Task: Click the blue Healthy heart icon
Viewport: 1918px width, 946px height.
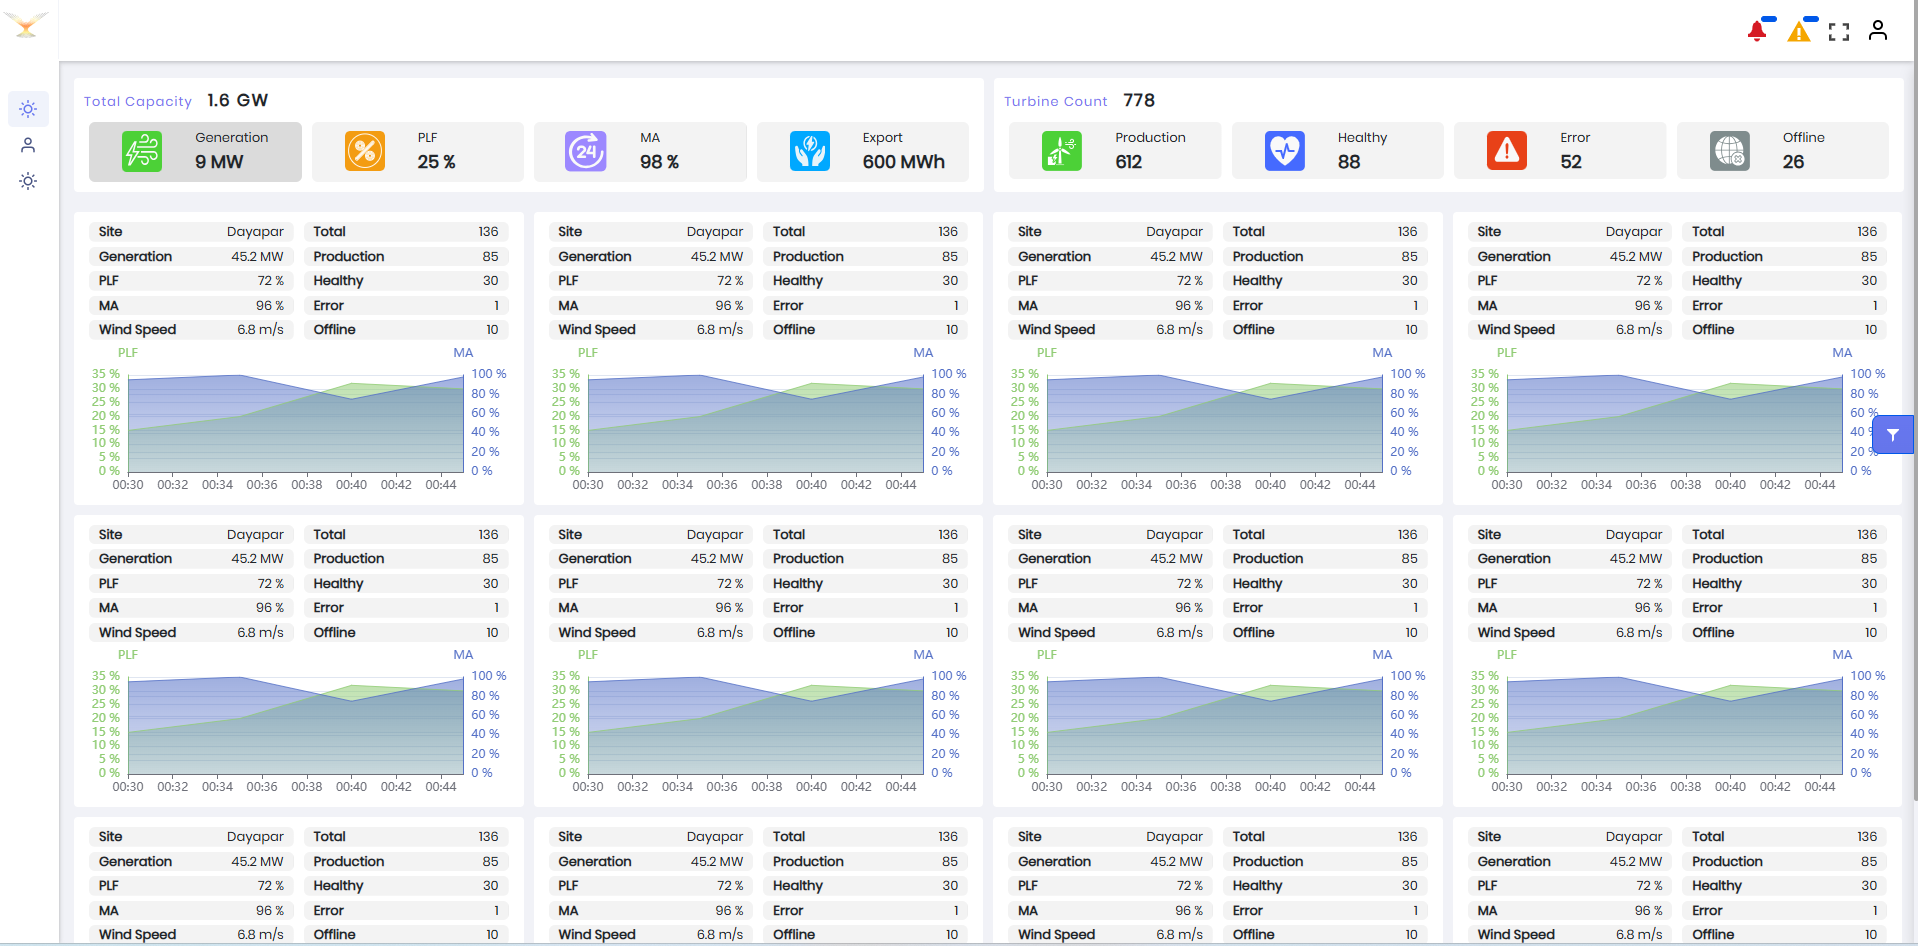Action: pos(1285,152)
